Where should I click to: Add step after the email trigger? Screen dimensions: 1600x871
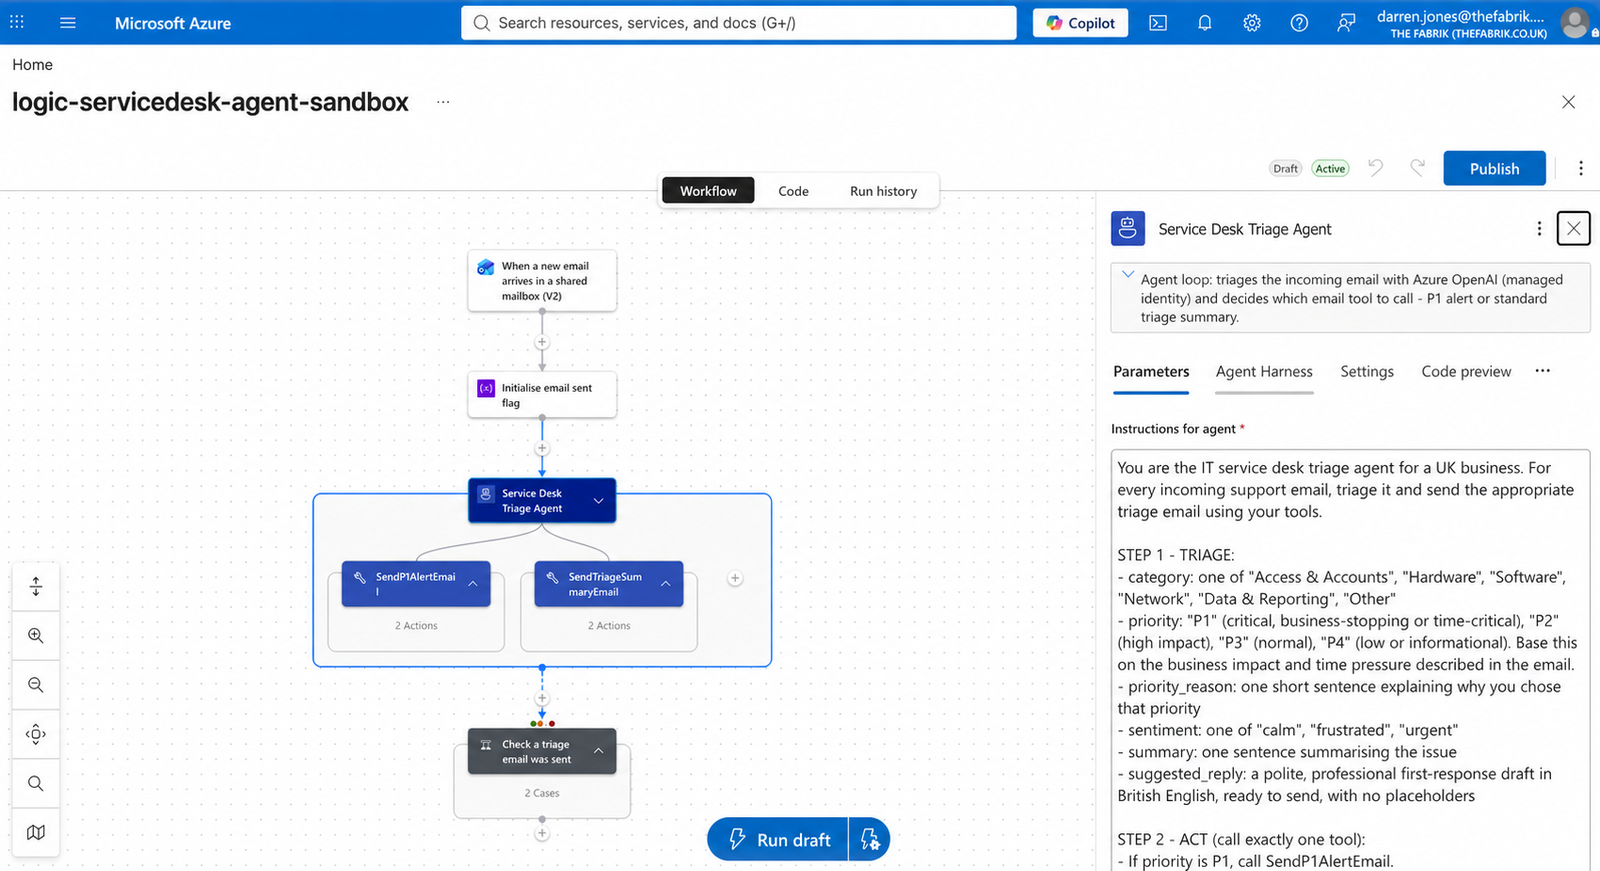[x=542, y=342]
